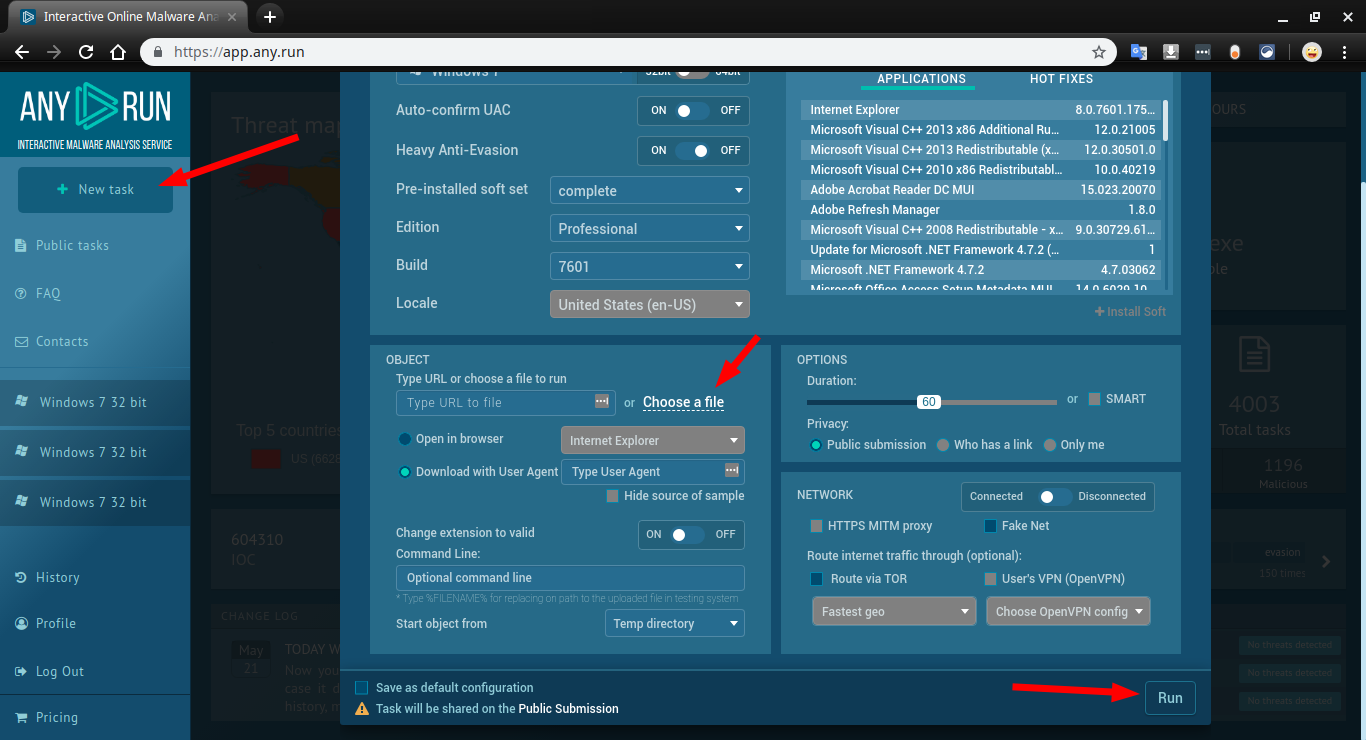Image resolution: width=1366 pixels, height=740 pixels.
Task: Click the Contacts envelope icon
Action: pyautogui.click(x=21, y=341)
